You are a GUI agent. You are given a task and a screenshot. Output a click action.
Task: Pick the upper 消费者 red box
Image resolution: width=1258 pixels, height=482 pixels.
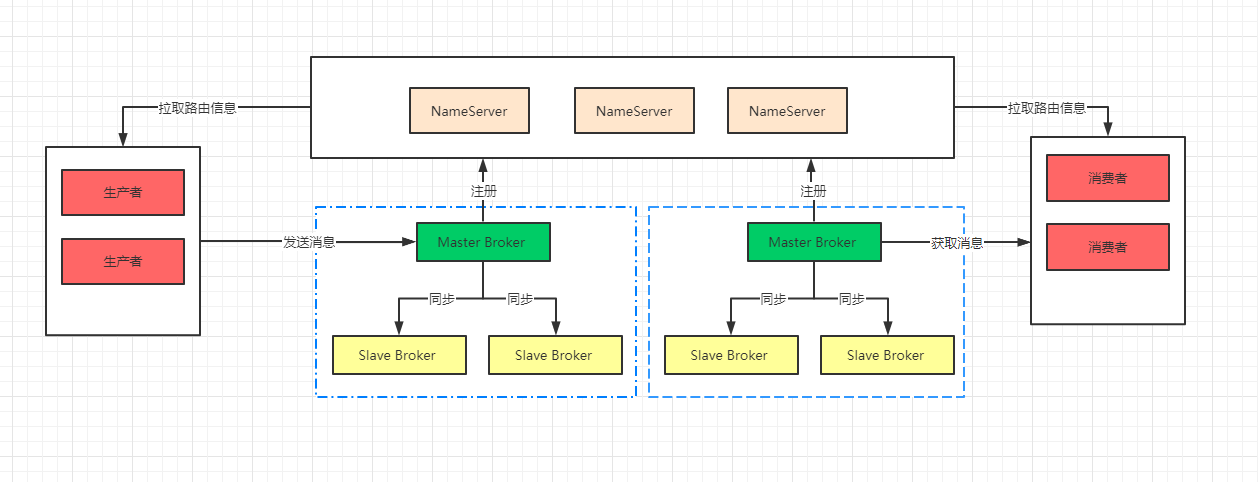click(1108, 178)
